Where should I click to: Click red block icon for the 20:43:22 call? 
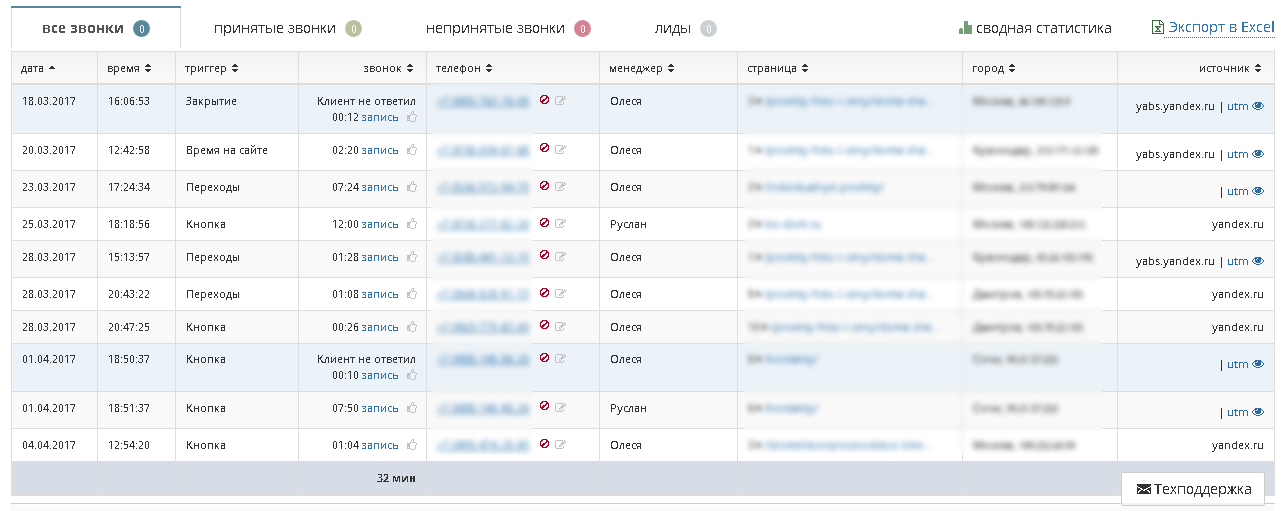[544, 291]
